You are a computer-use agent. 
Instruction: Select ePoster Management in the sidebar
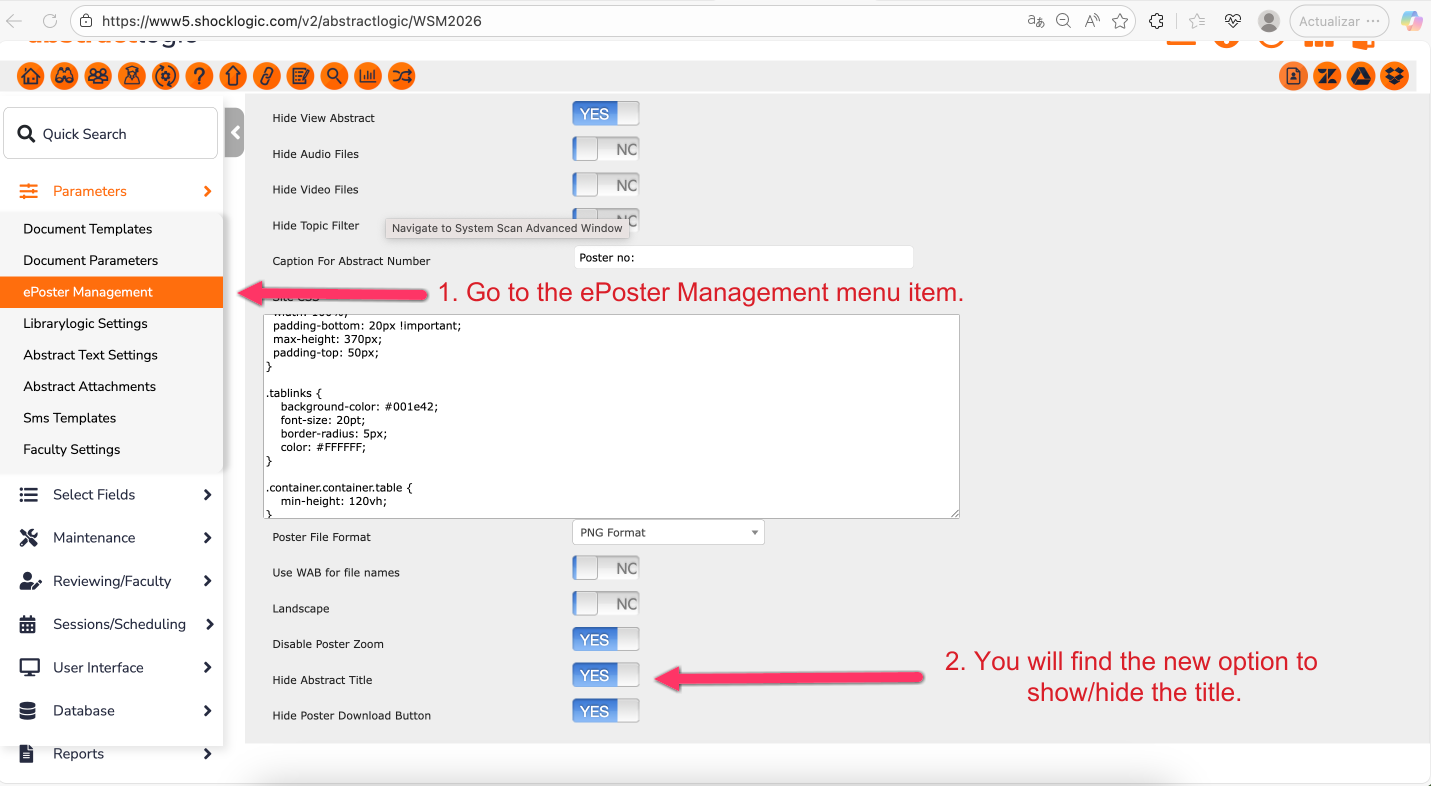pos(88,292)
